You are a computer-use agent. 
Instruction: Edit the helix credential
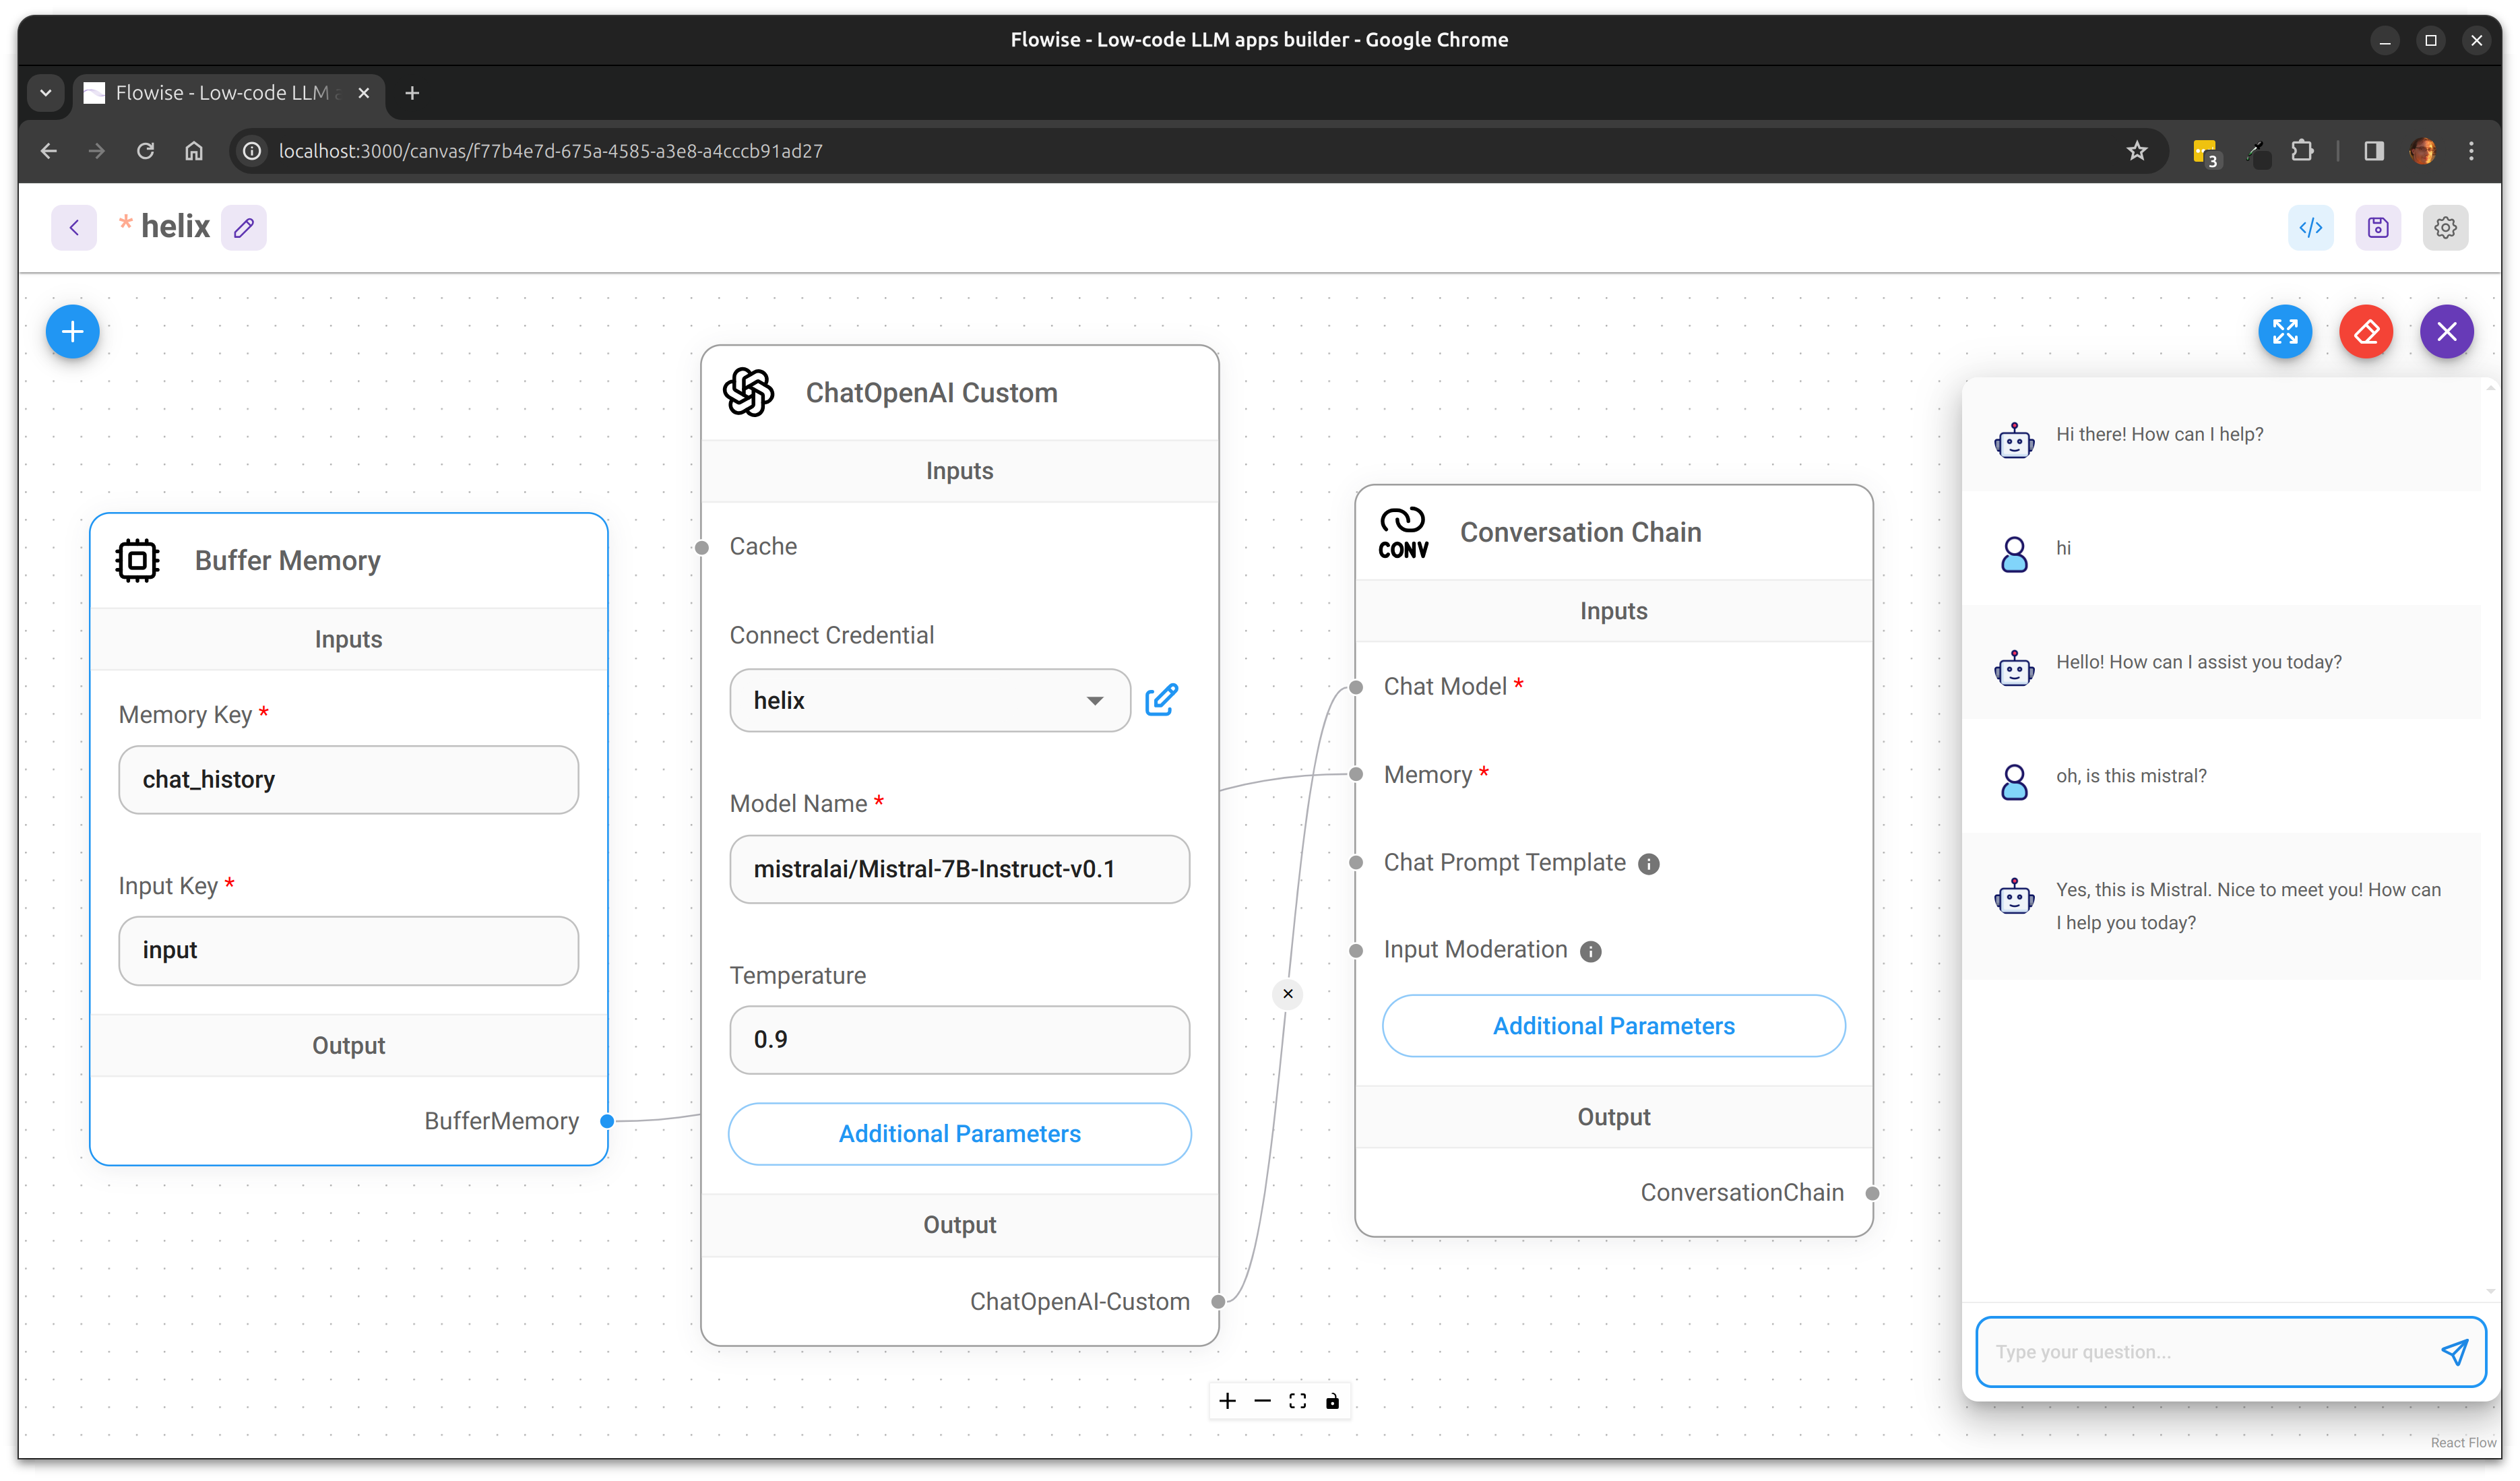(1161, 700)
